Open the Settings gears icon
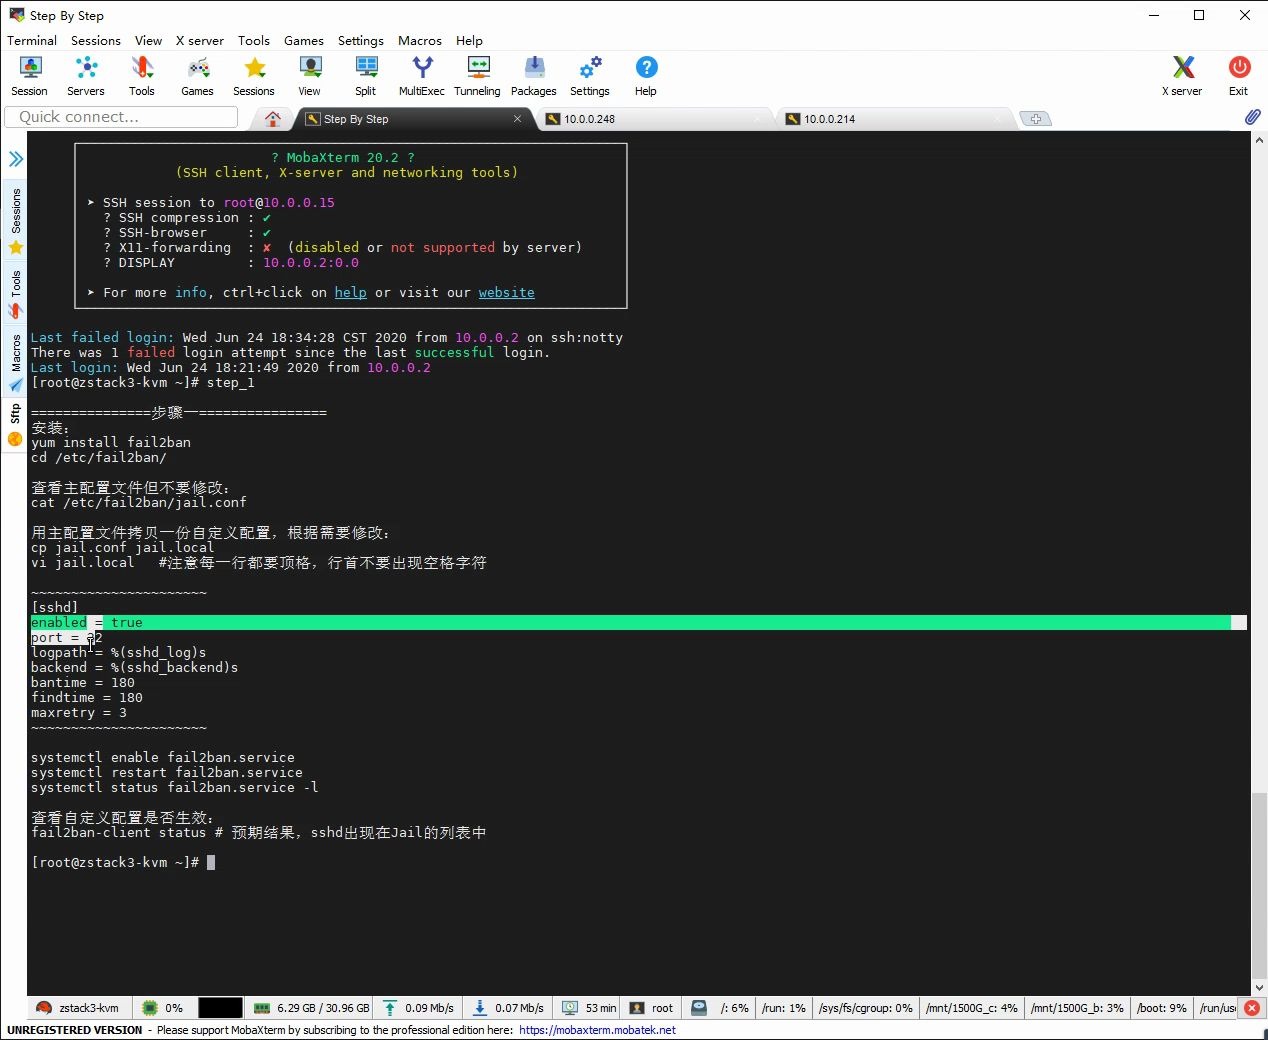1268x1040 pixels. [590, 76]
